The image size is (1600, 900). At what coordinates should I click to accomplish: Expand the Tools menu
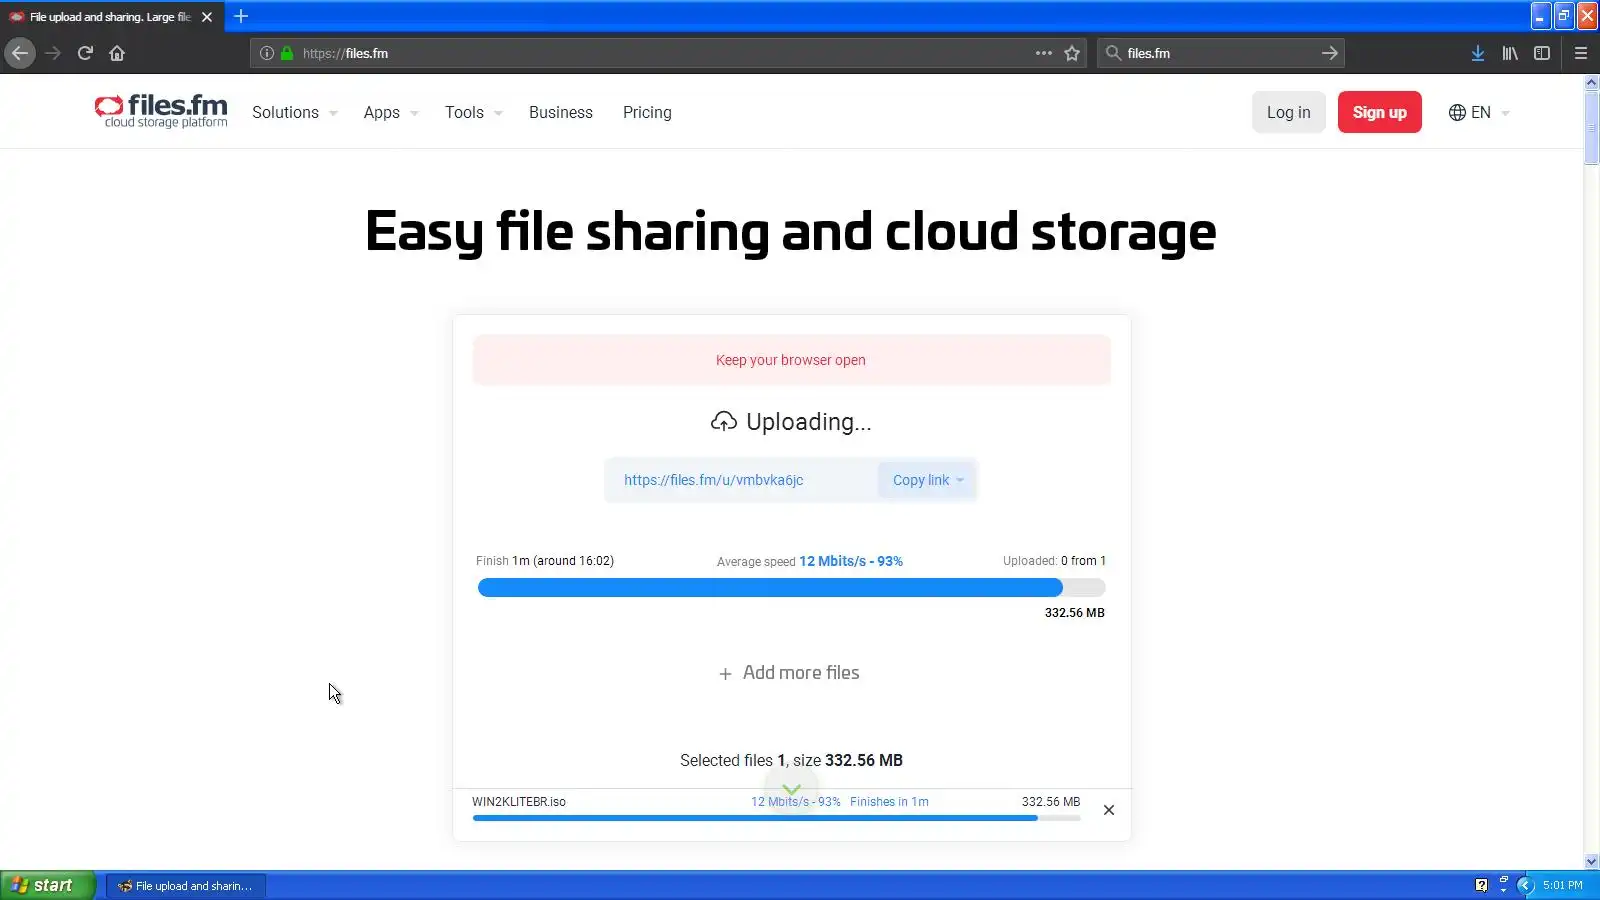(474, 112)
